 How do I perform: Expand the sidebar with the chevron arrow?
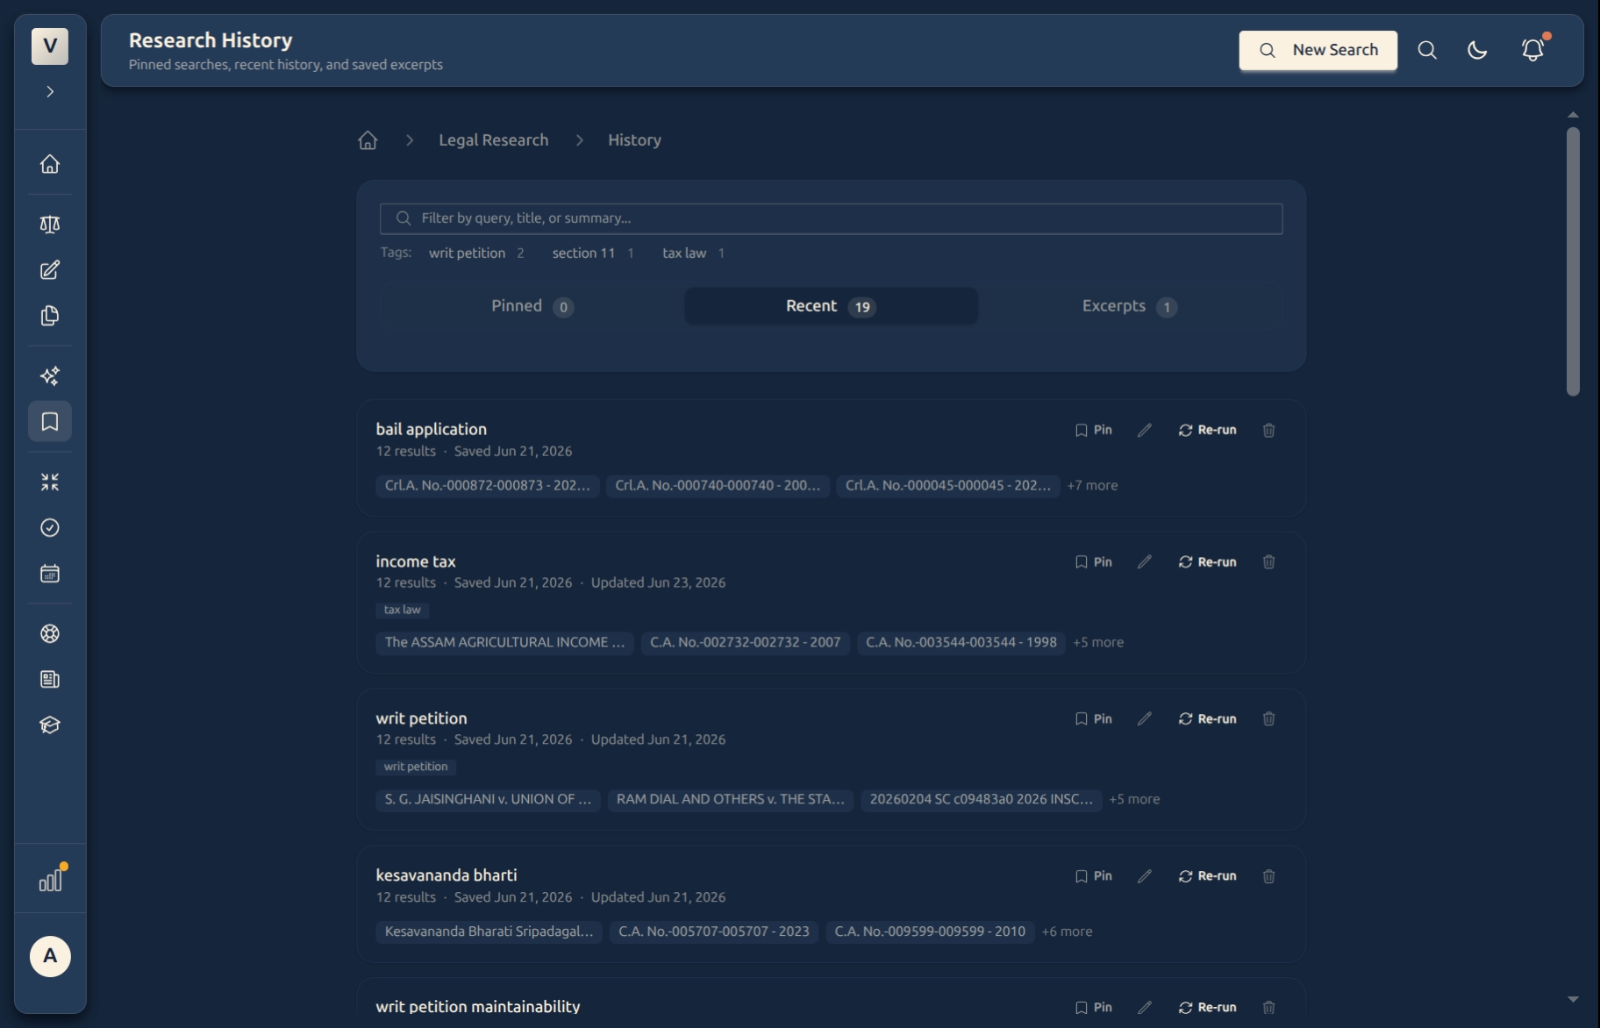(x=50, y=92)
